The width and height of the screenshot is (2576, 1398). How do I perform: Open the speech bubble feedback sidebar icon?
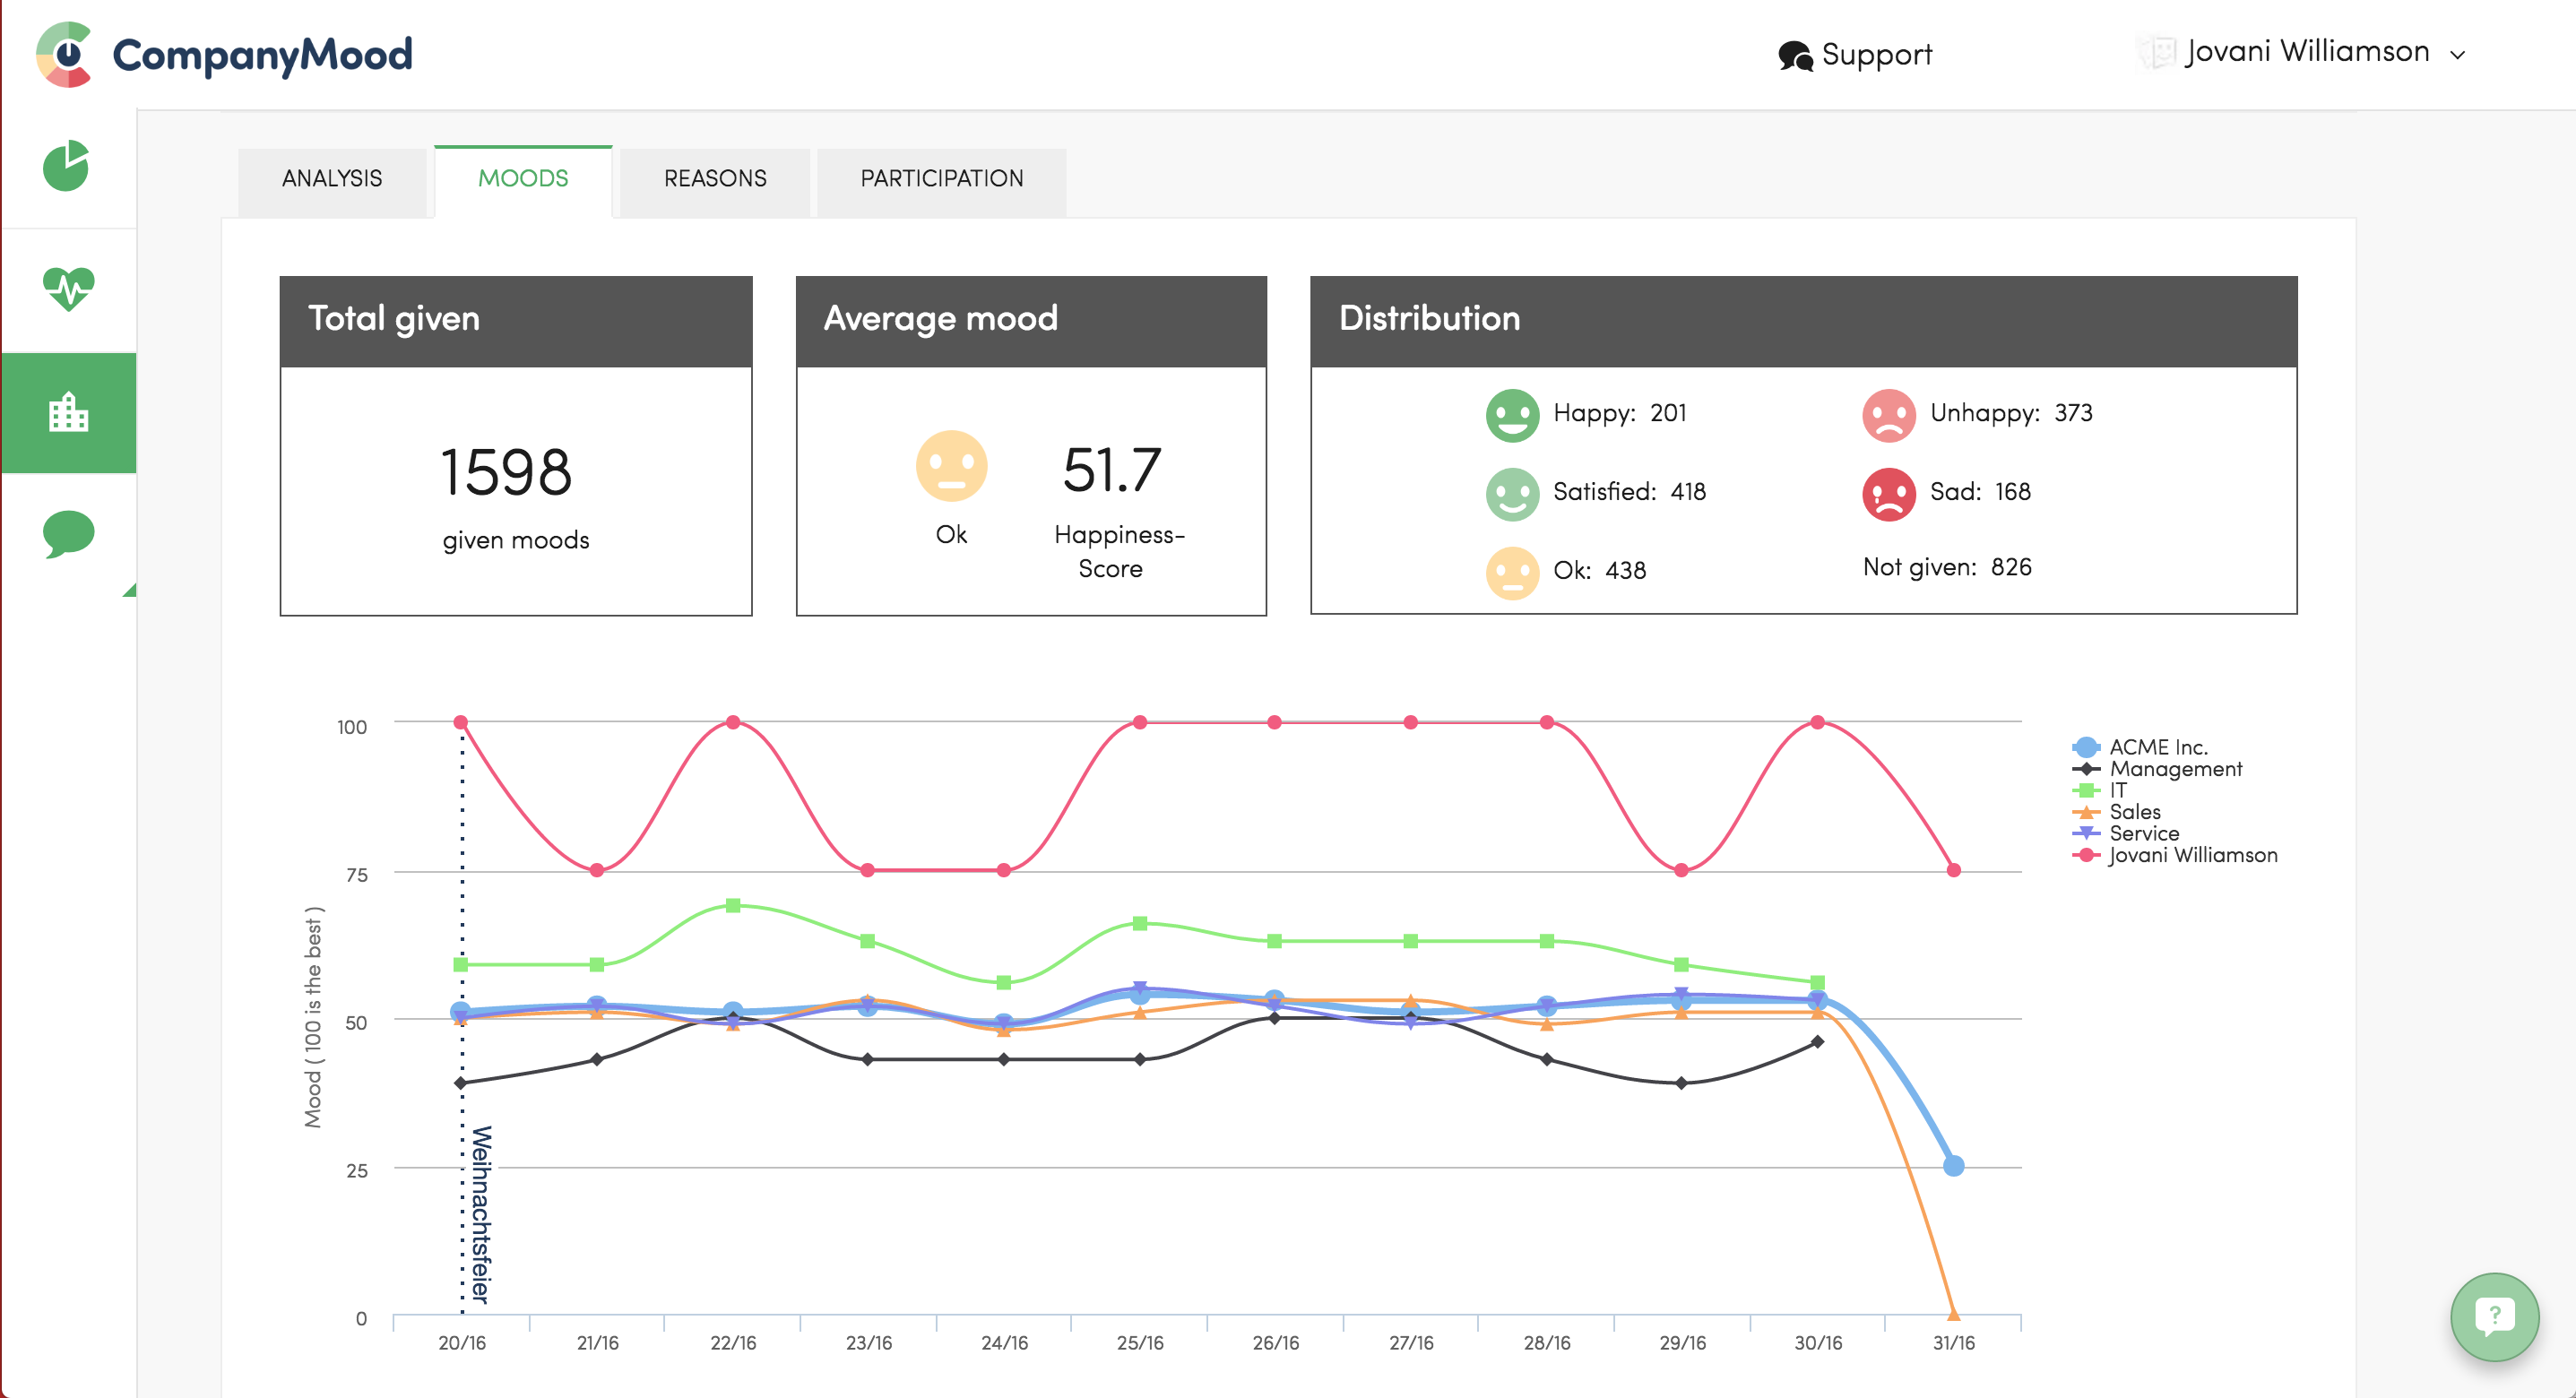tap(68, 534)
